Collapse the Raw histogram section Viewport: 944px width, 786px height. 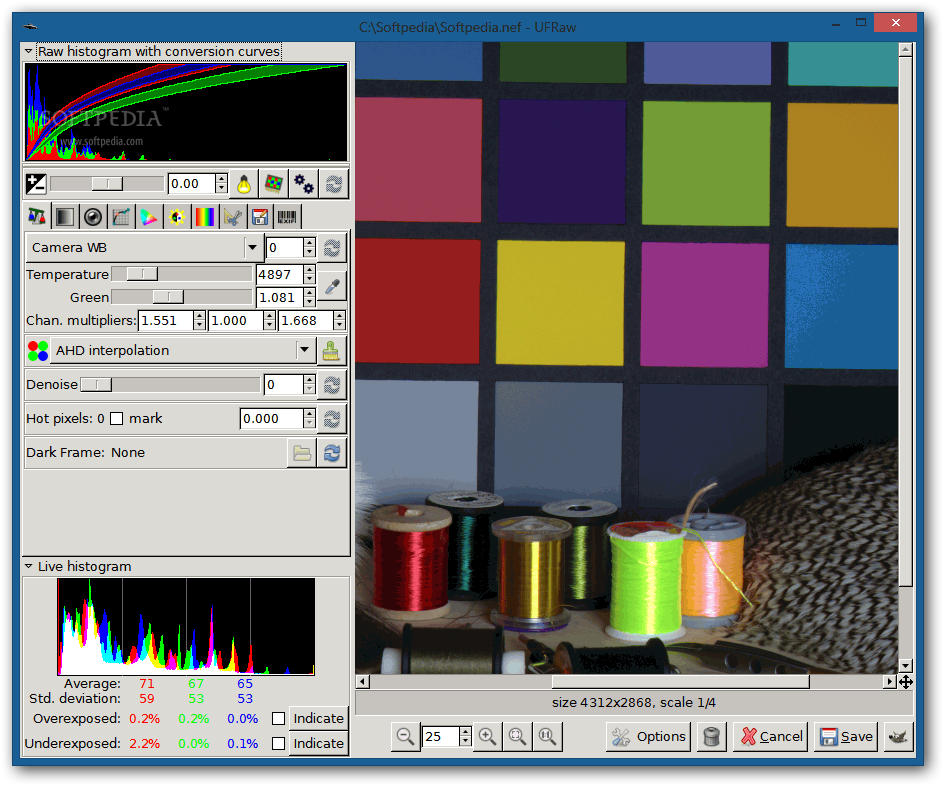pos(28,52)
